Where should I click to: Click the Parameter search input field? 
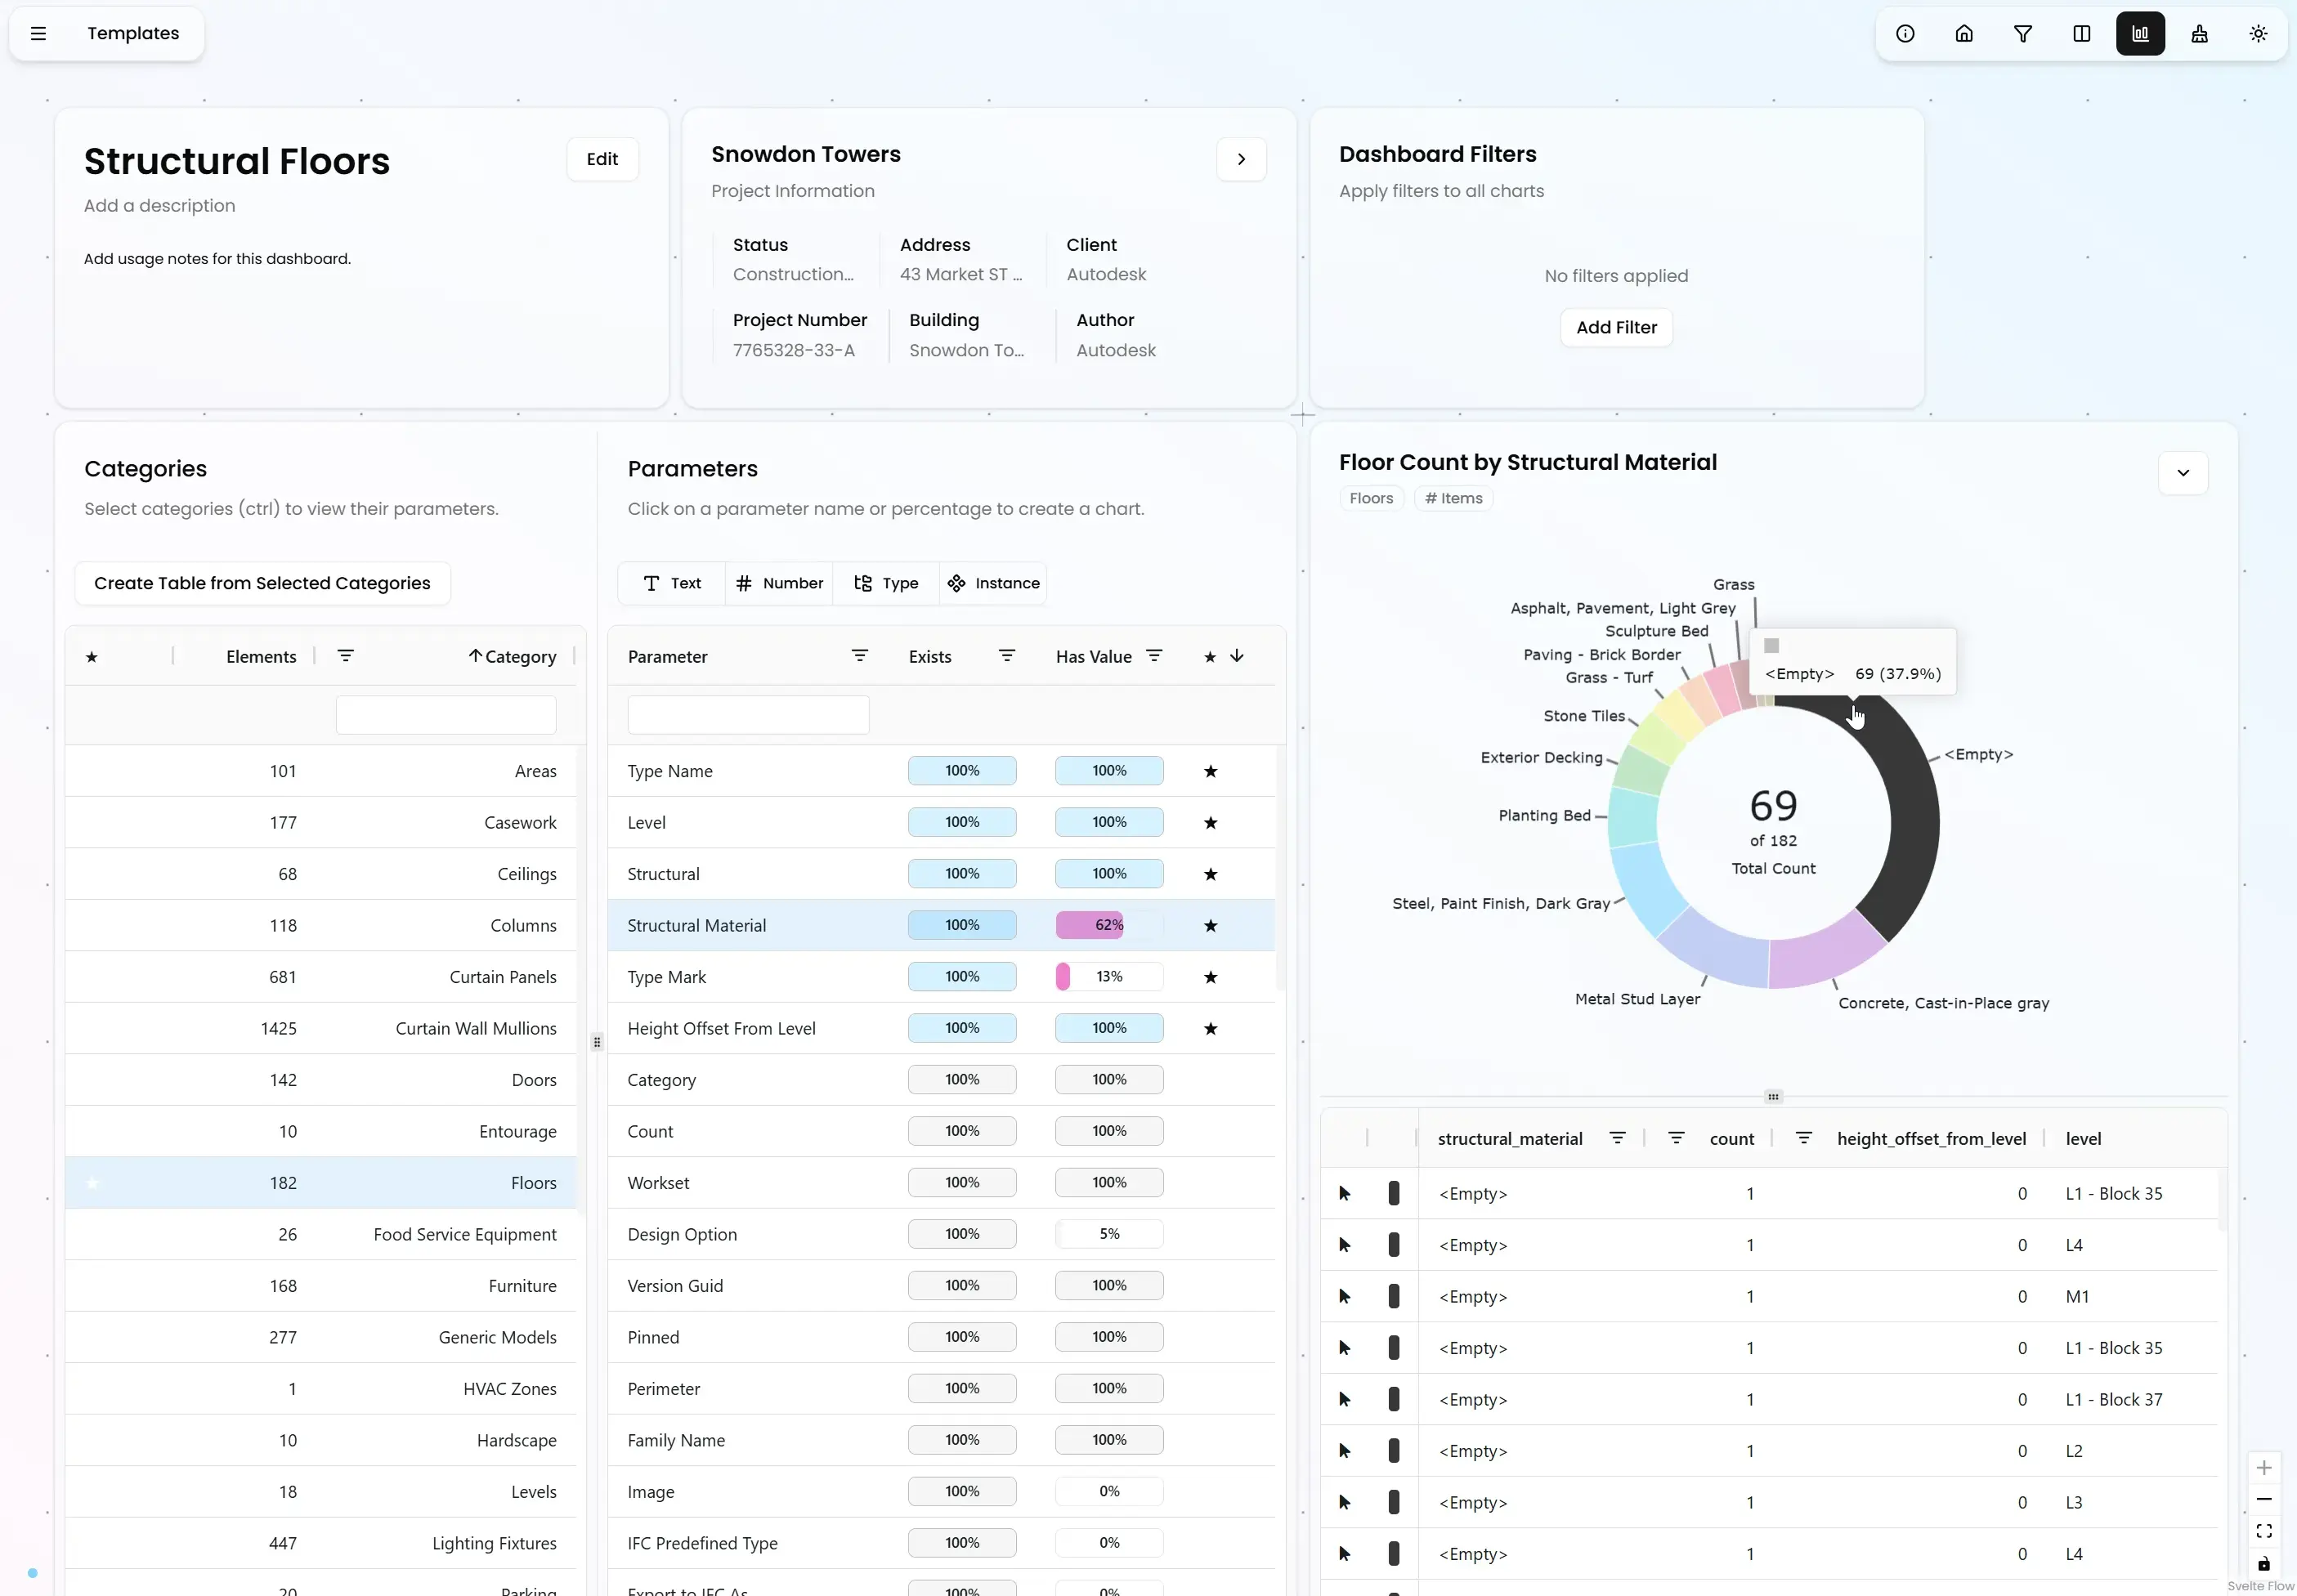click(x=748, y=715)
